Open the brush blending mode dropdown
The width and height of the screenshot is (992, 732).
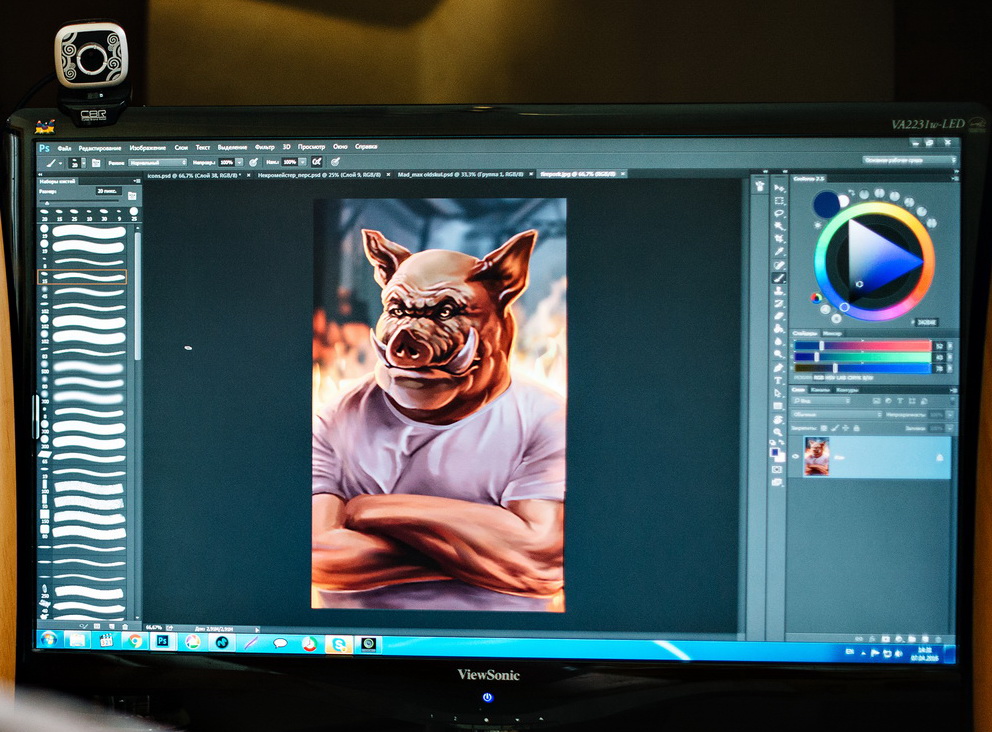[157, 163]
